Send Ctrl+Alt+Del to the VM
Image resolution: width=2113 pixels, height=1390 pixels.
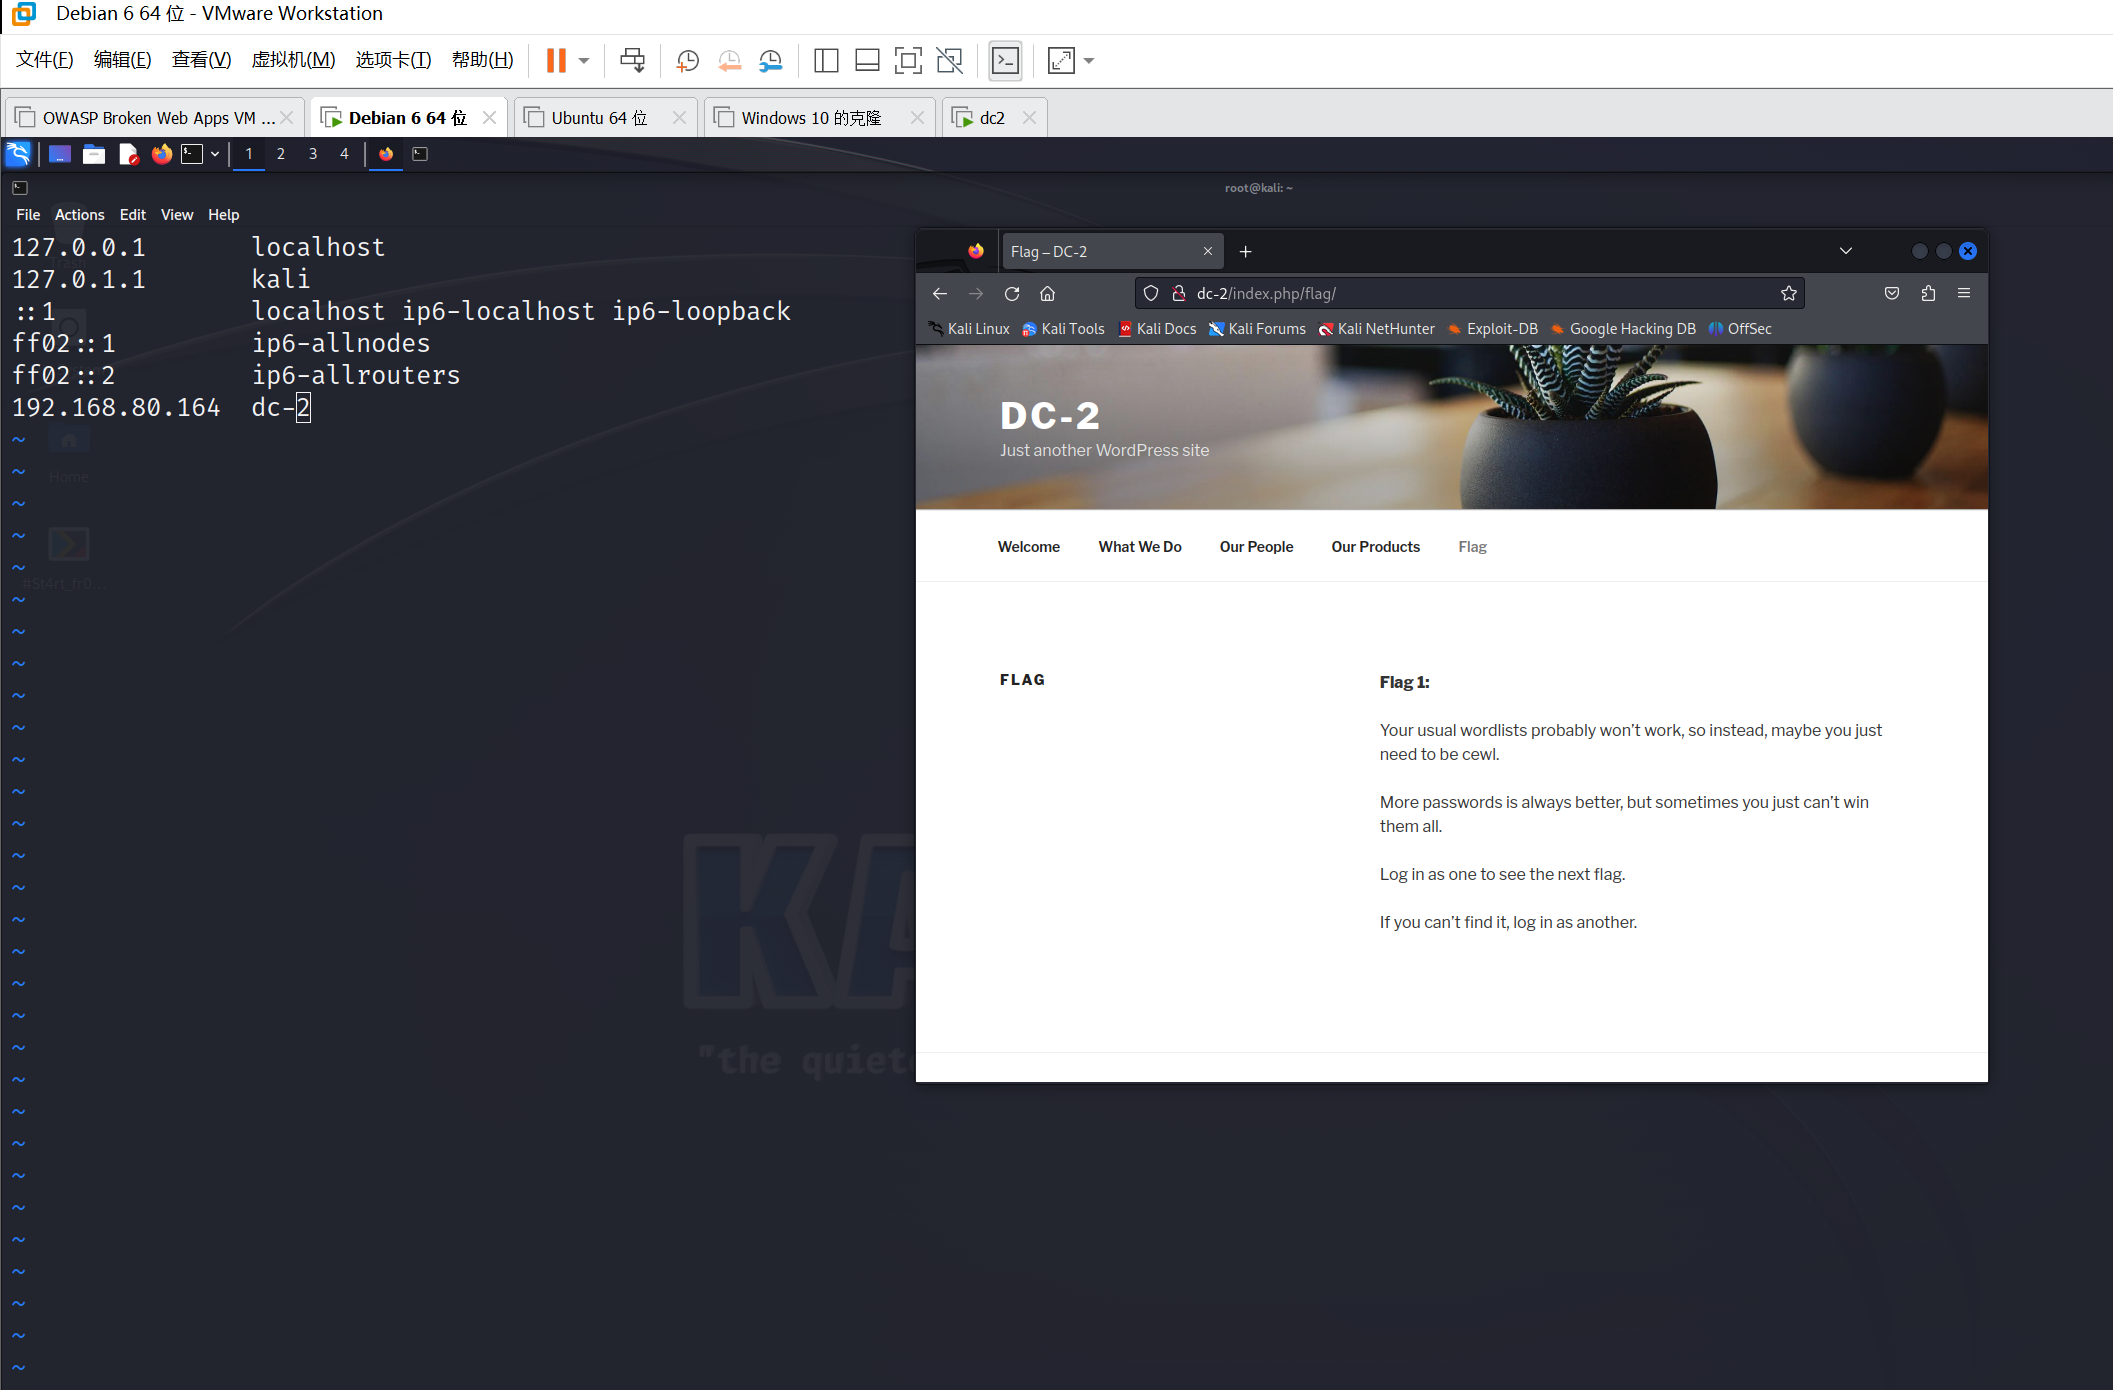tap(632, 61)
